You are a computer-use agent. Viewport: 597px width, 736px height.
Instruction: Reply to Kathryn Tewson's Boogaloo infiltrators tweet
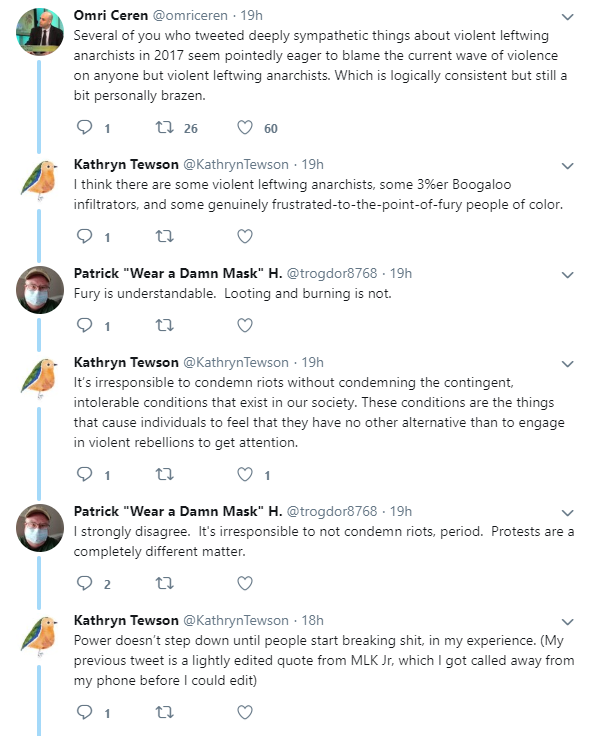[85, 236]
